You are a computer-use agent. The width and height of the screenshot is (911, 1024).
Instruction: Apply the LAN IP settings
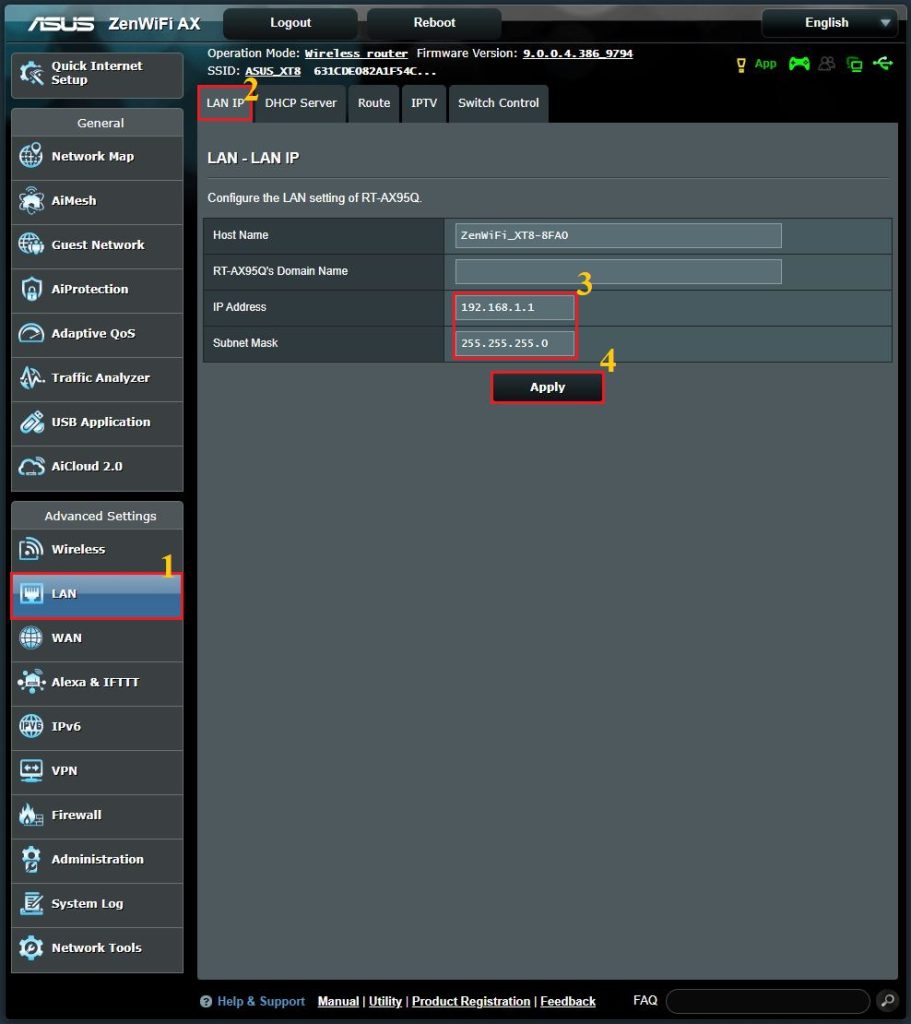tap(547, 387)
